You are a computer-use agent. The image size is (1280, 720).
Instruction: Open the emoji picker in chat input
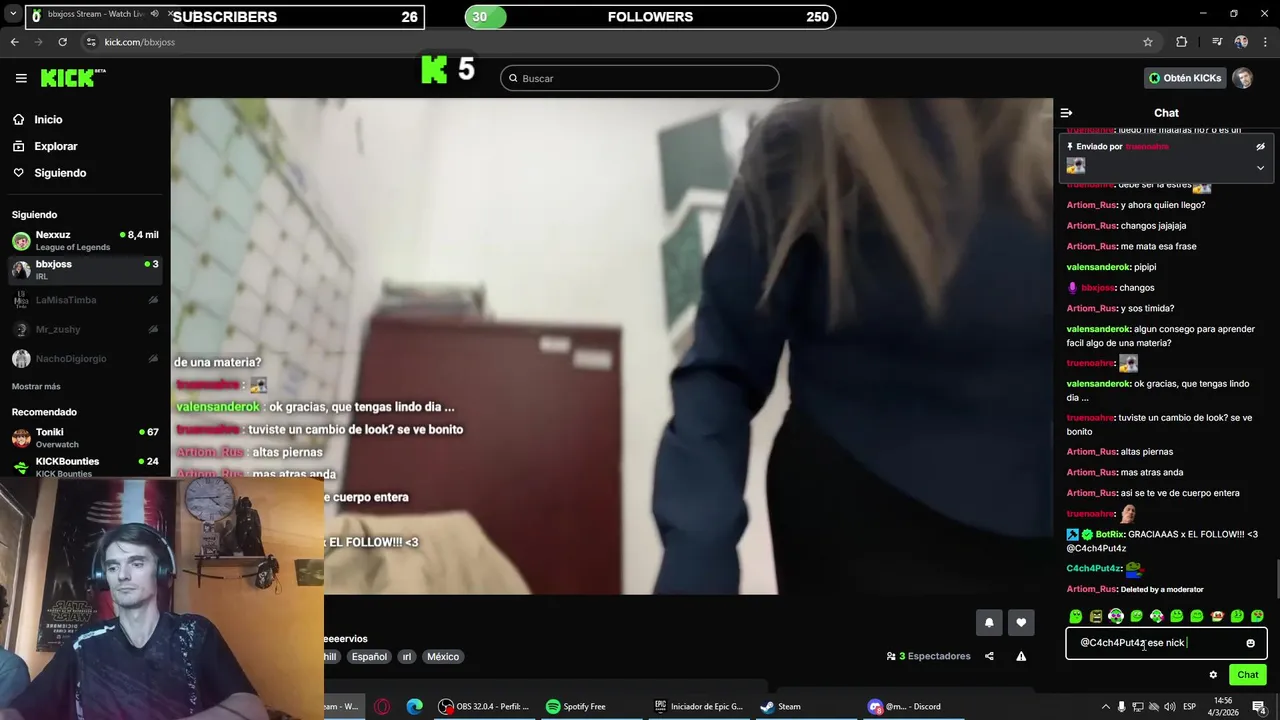coord(1250,643)
